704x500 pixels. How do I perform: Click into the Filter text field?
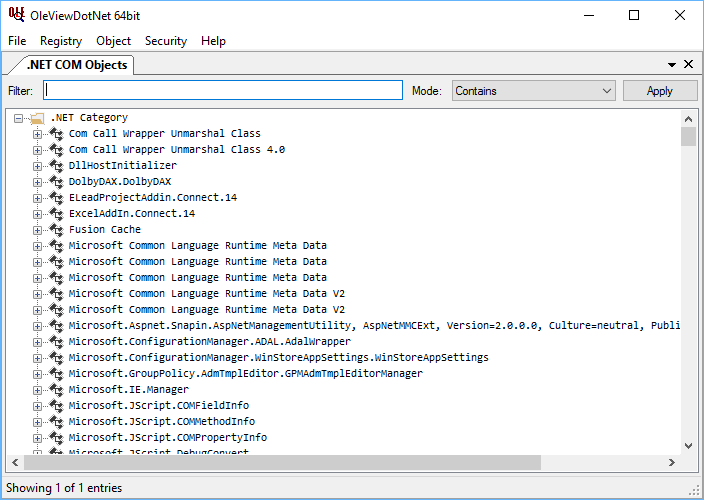pos(222,91)
